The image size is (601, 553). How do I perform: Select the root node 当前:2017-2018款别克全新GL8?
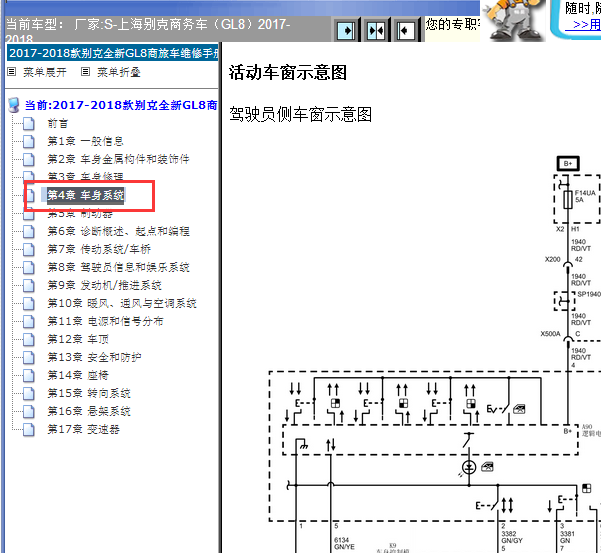(121, 105)
